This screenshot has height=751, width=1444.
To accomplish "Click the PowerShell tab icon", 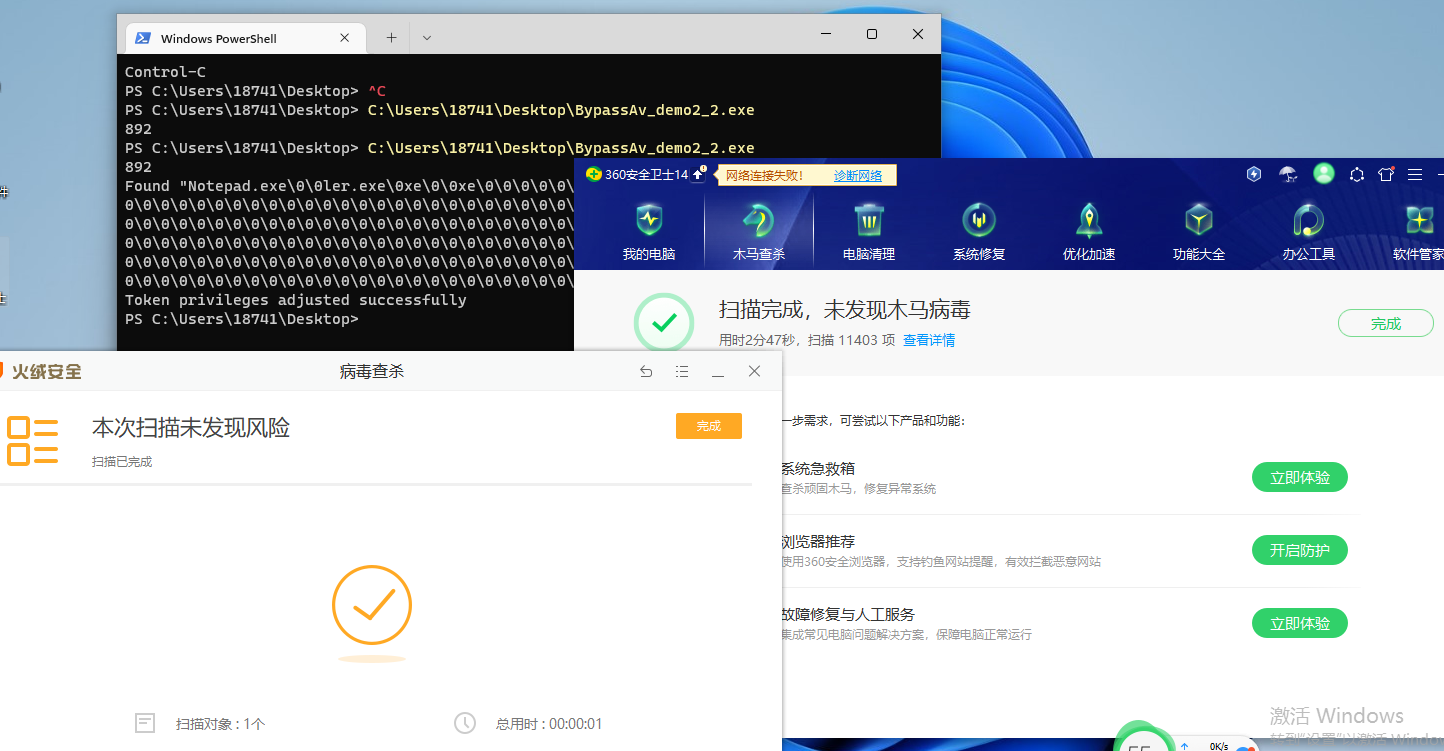I will coord(143,38).
